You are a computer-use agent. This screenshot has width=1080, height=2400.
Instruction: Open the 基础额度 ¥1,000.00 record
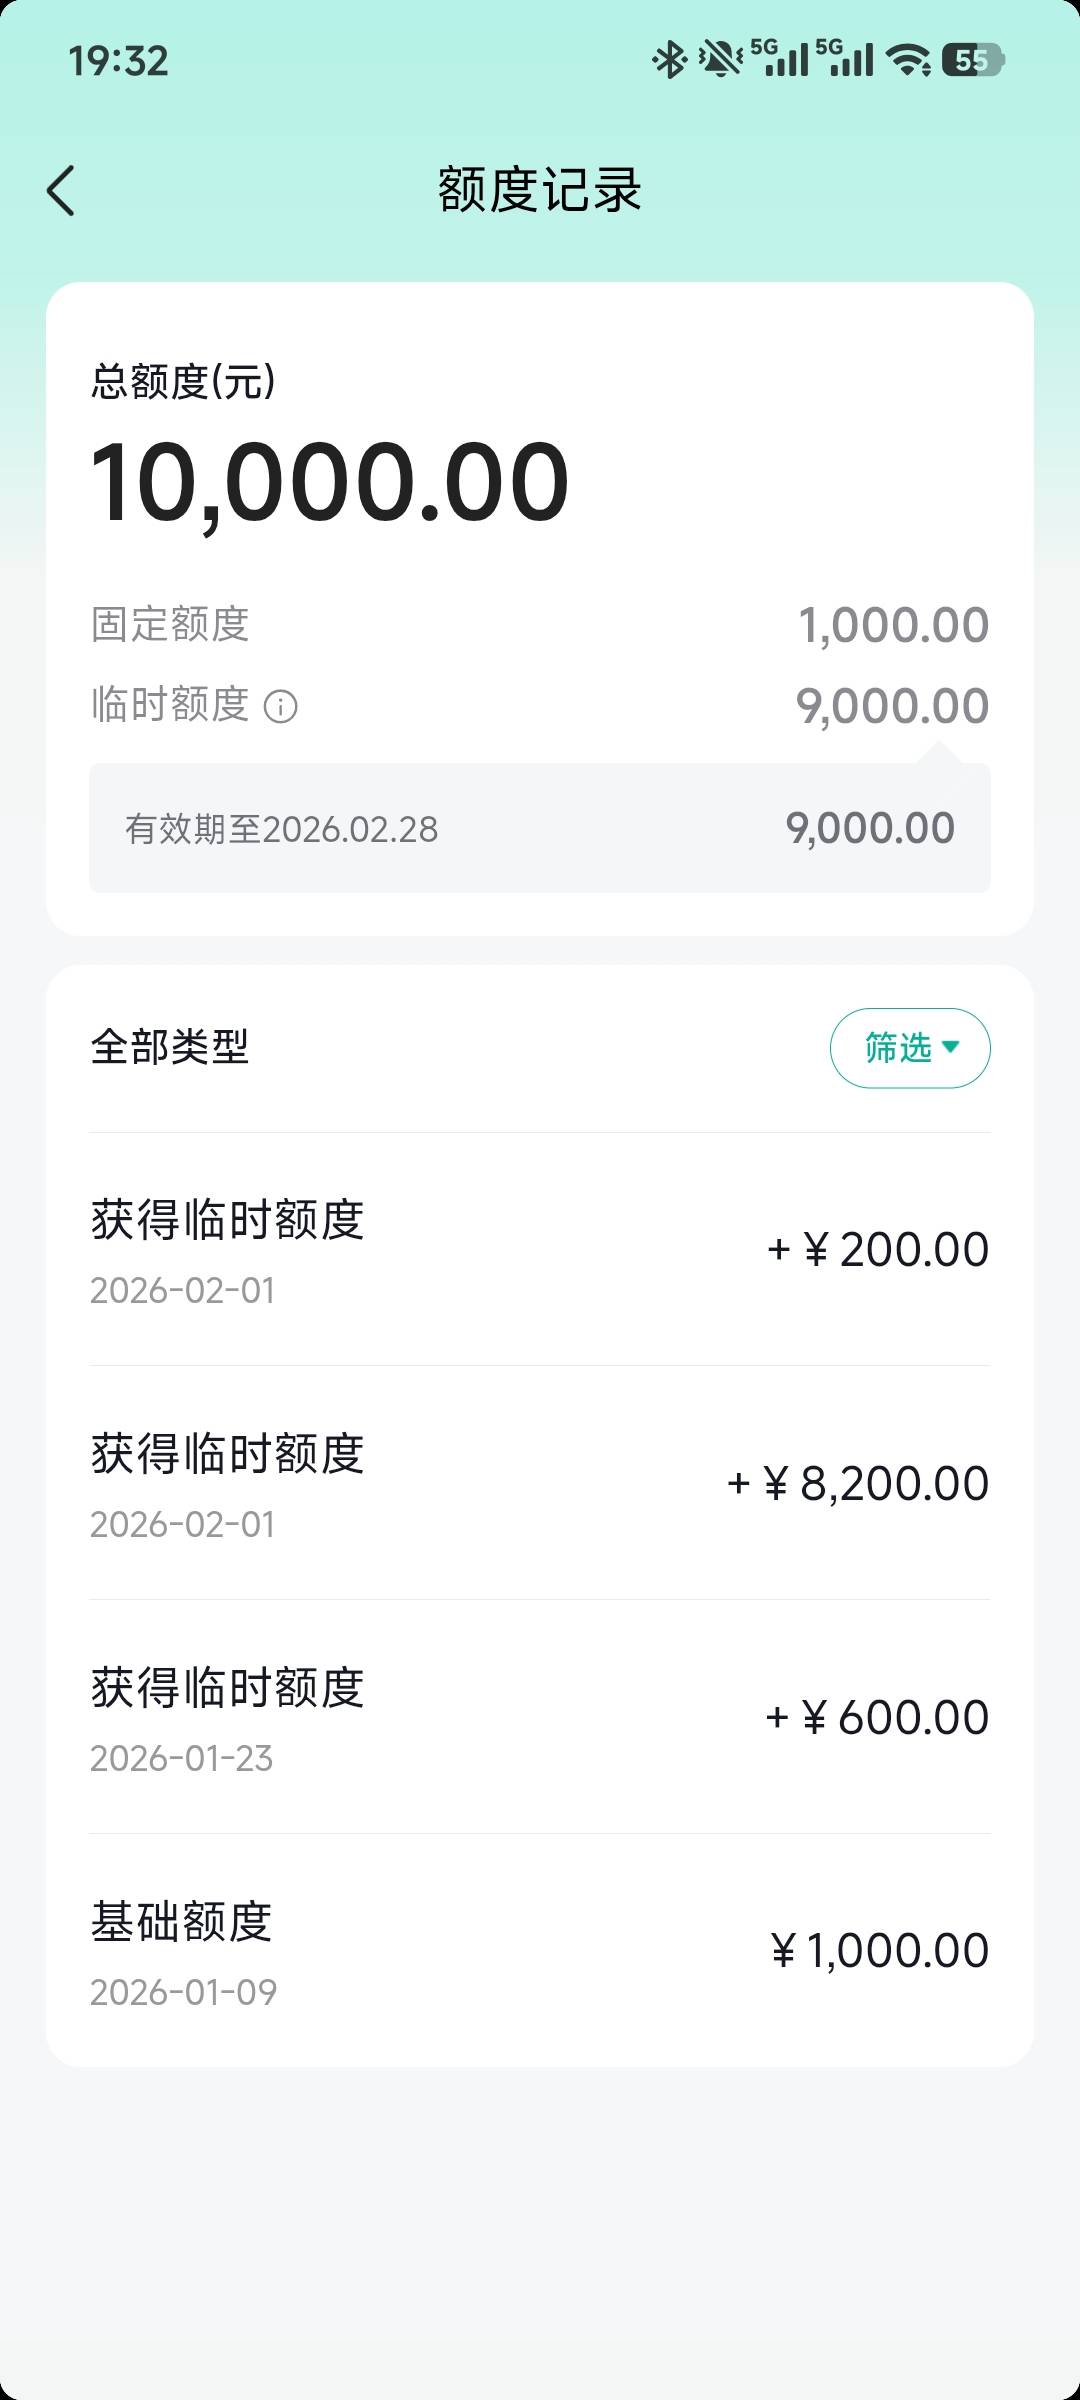[540, 1951]
